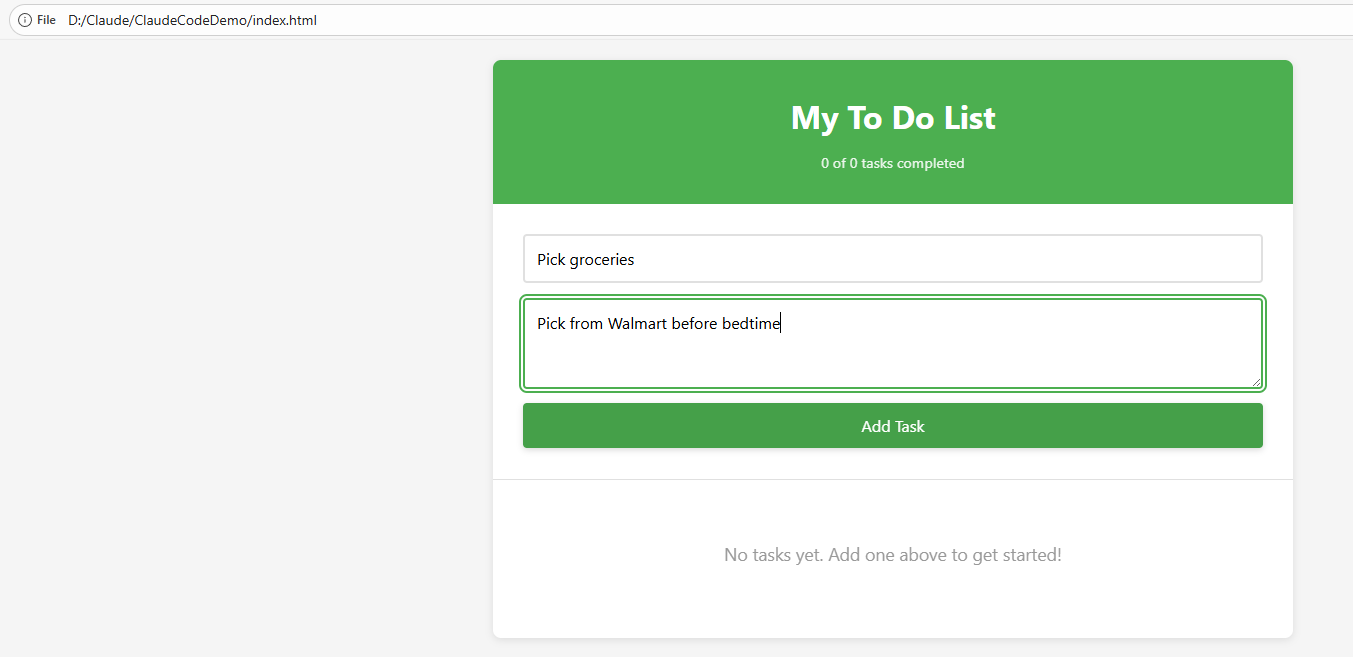The image size is (1353, 657).
Task: Click the "D:/Claude" drive part of path
Action: [x=99, y=20]
